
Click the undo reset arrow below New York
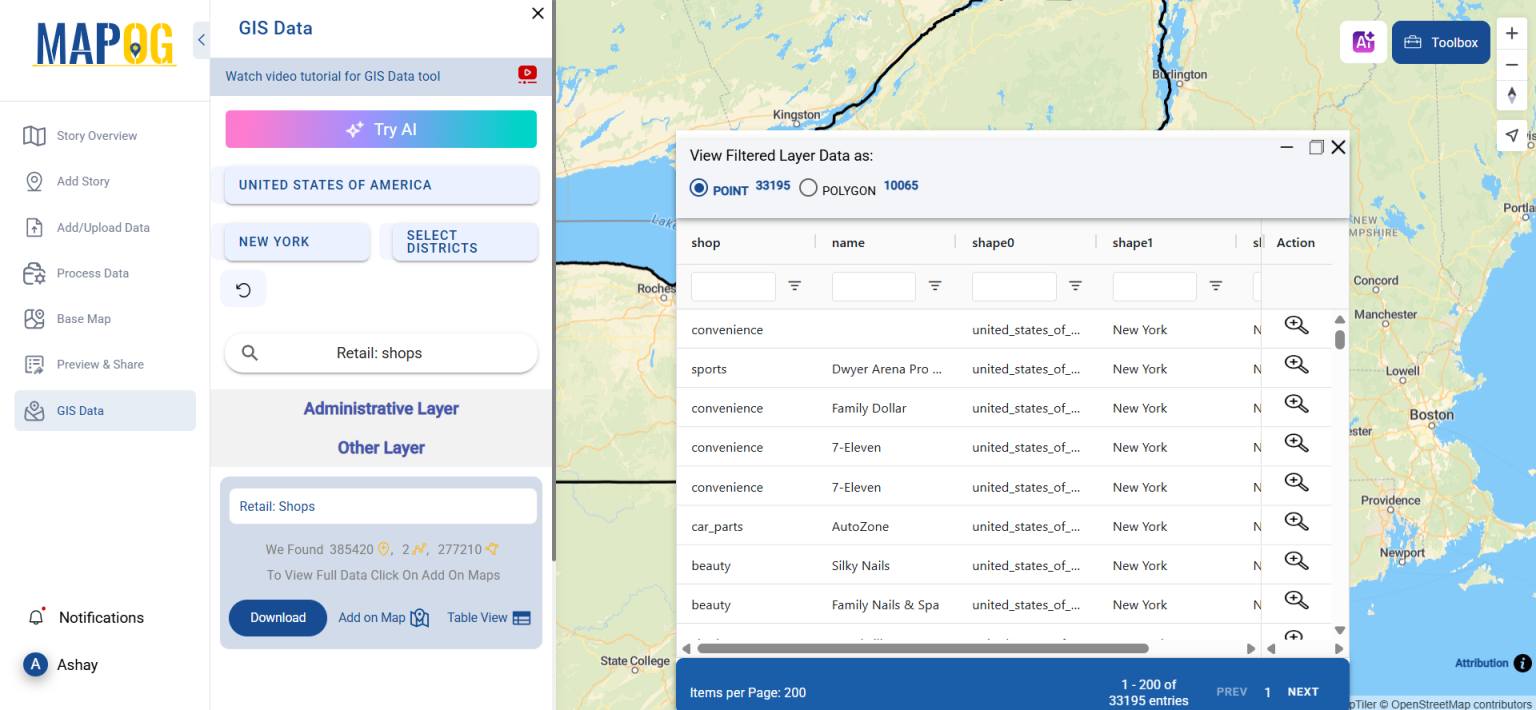point(243,288)
